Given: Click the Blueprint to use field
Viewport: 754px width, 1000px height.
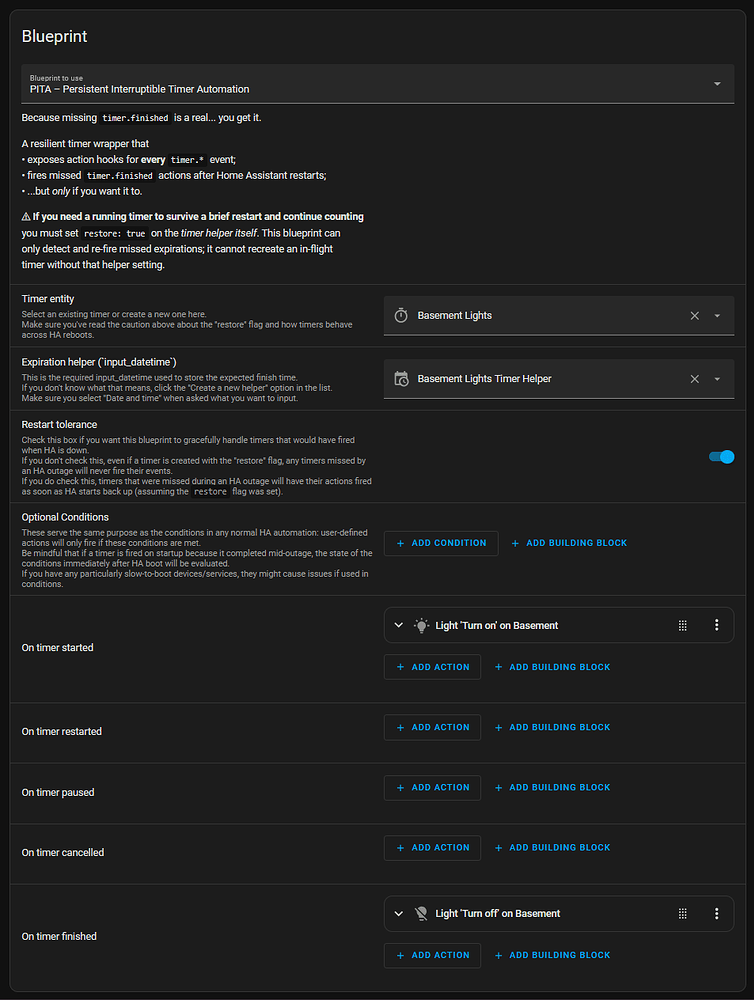Looking at the screenshot, I should (300, 84).
